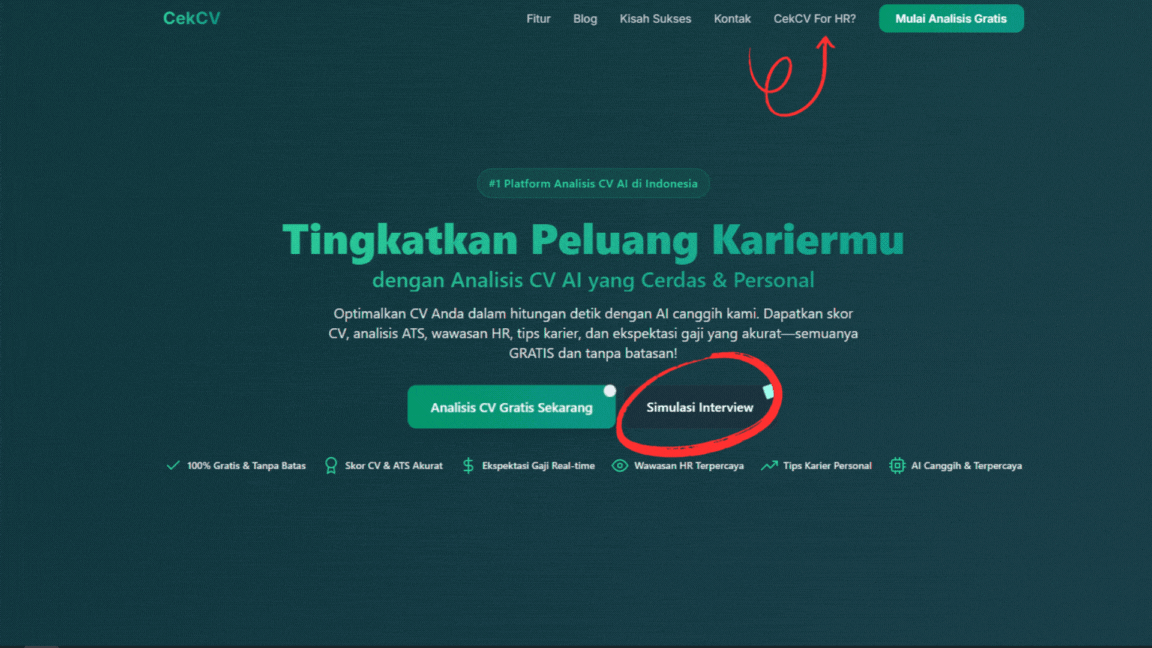The width and height of the screenshot is (1152, 648).
Task: Open the Blog page link
Action: (x=585, y=19)
